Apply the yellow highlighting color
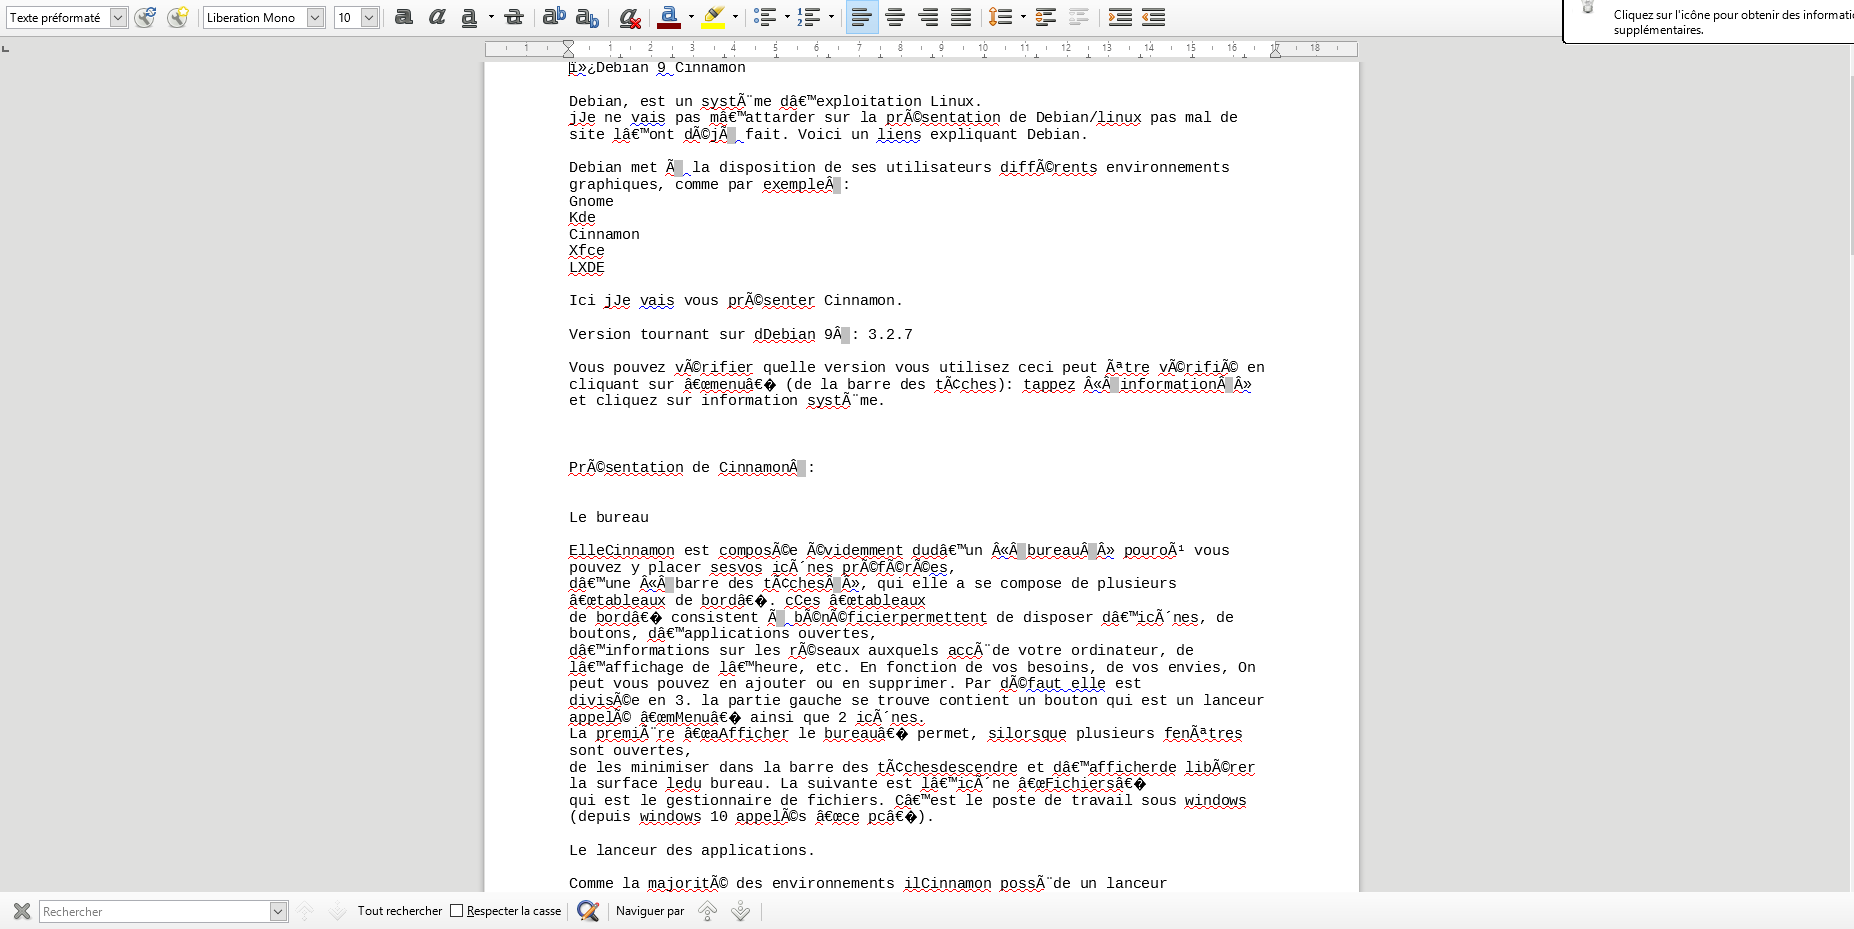Screen dimensions: 1854x929 tap(713, 17)
